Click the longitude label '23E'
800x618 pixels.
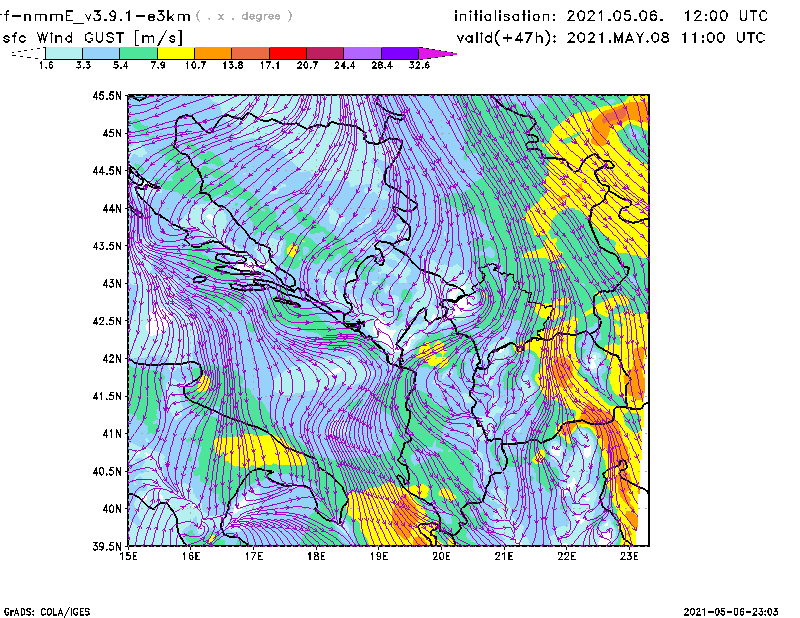coord(629,556)
